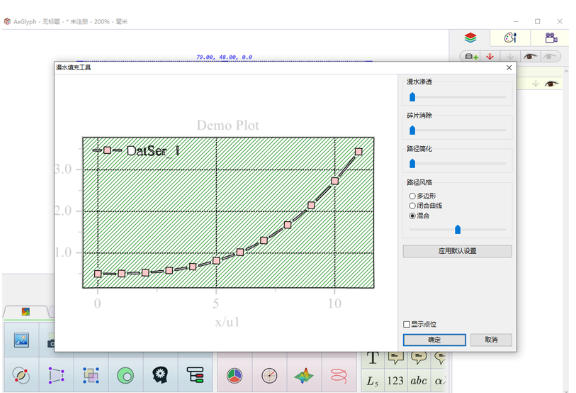Click the 路径简化 slider handle
576x393 pixels.
[412, 163]
